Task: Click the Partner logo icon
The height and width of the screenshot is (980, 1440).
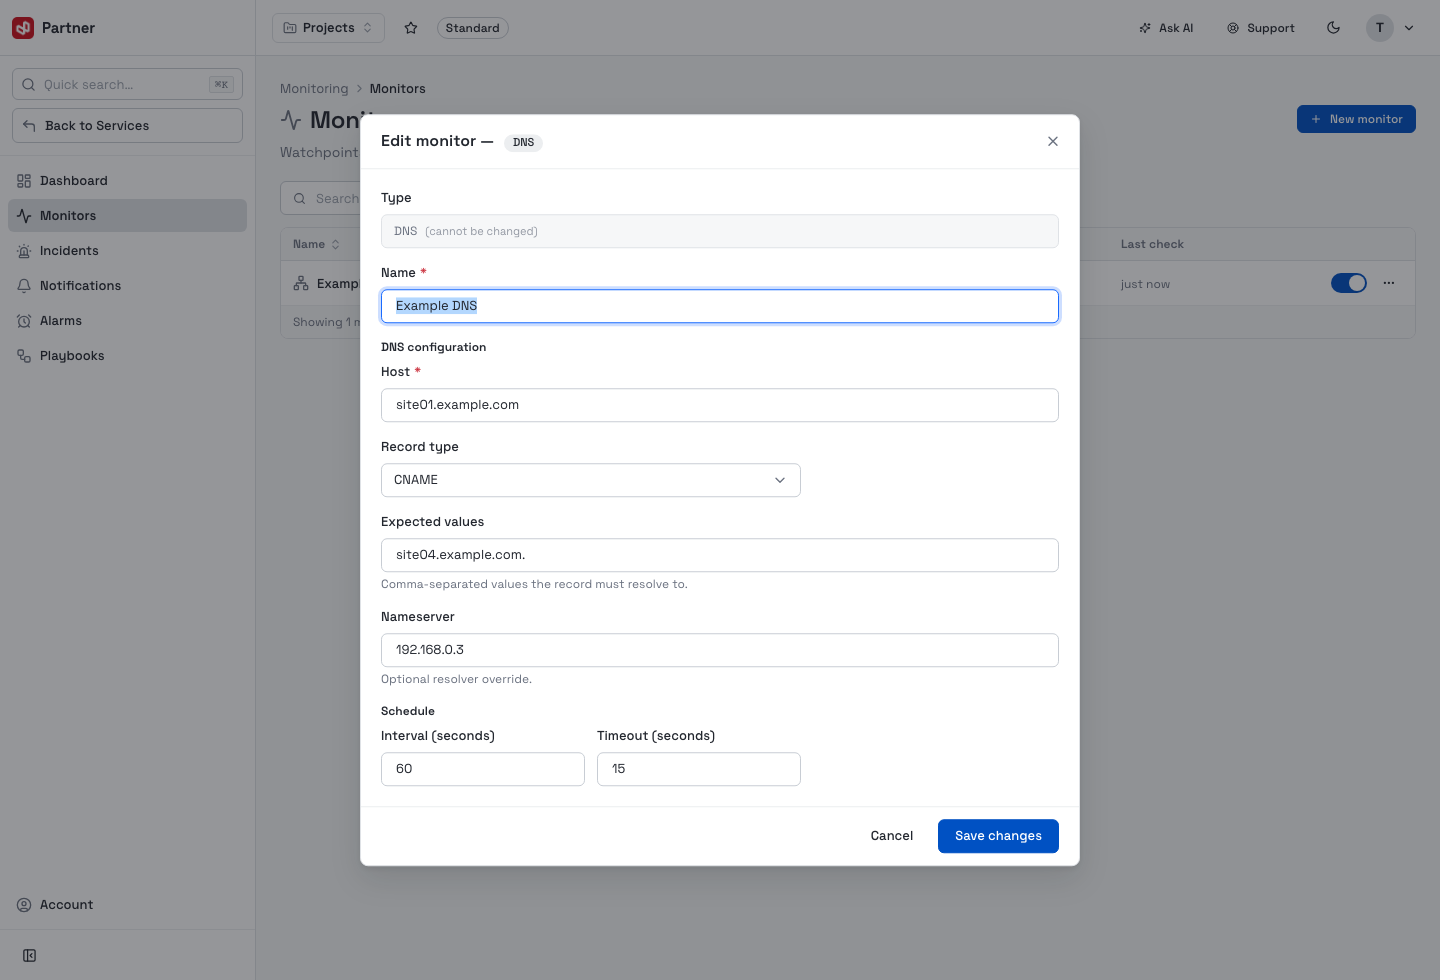Action: click(23, 28)
